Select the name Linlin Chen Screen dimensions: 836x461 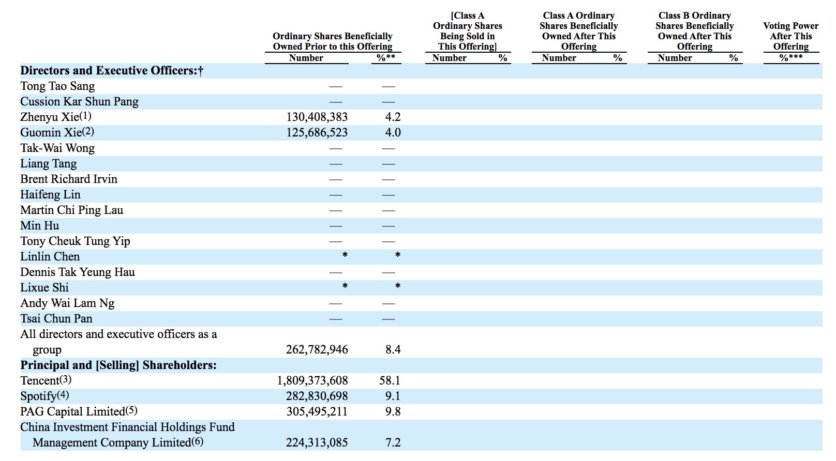(50, 256)
